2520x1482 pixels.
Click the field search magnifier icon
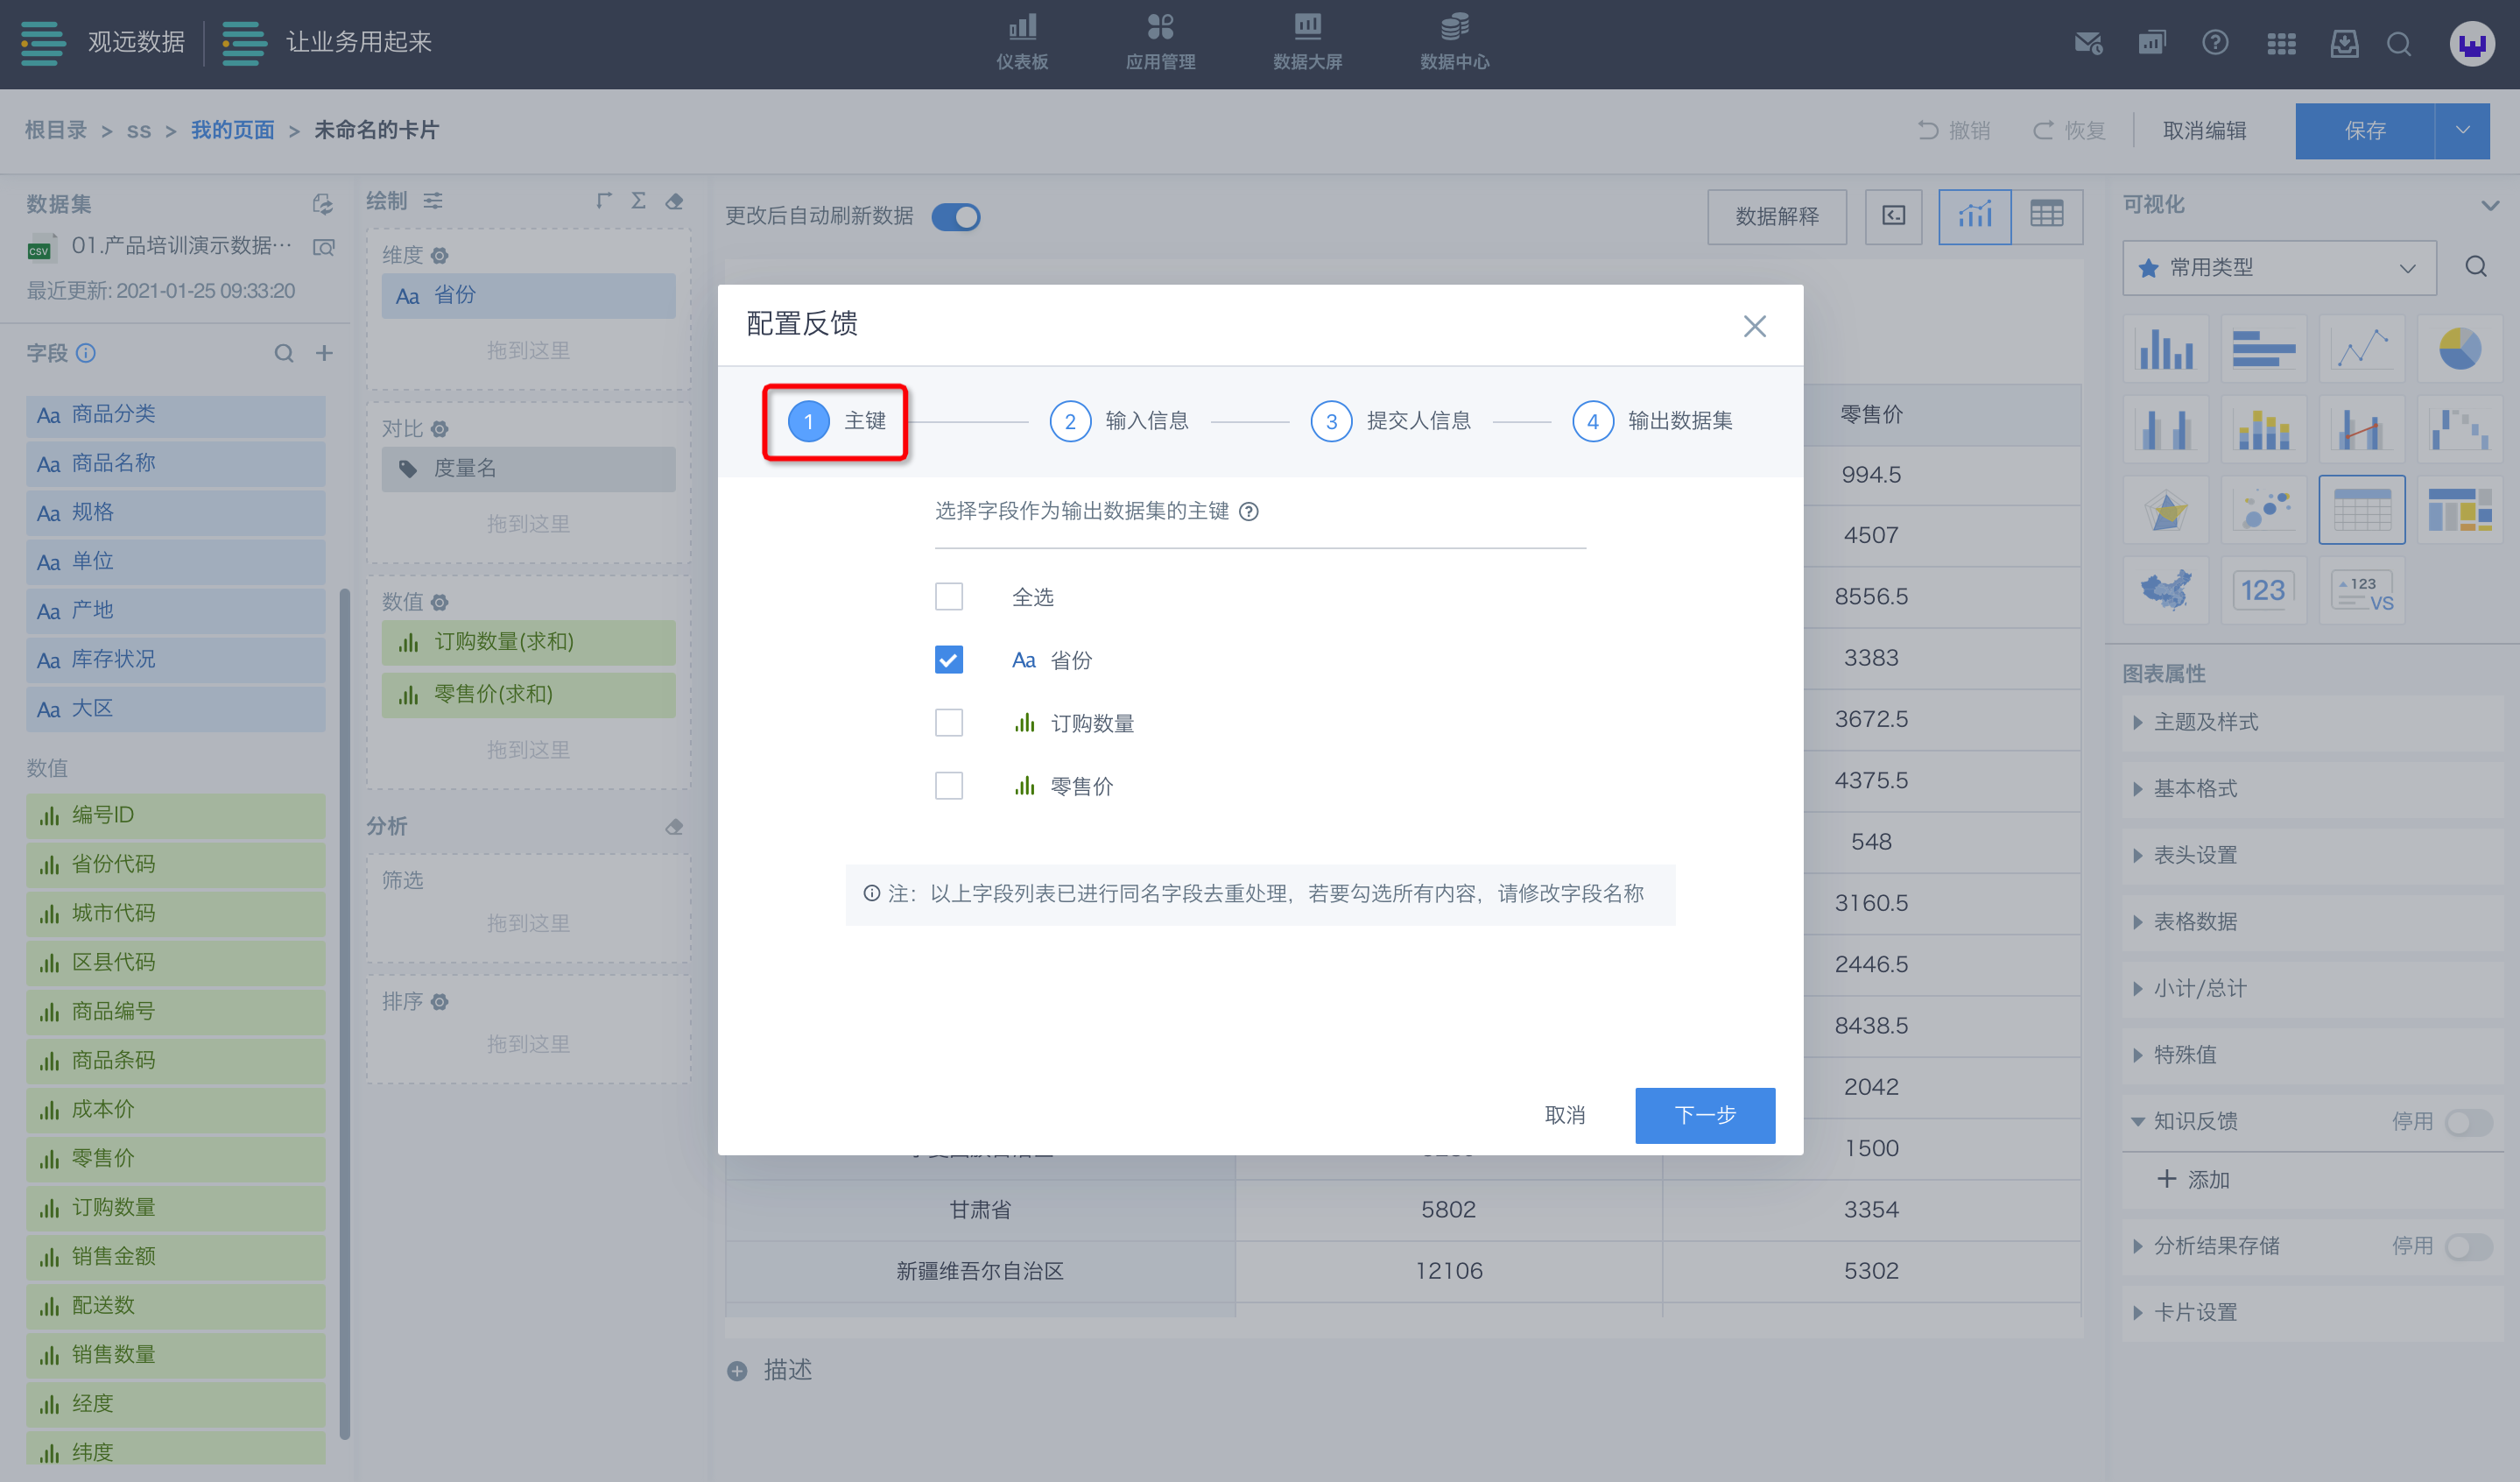pyautogui.click(x=284, y=353)
